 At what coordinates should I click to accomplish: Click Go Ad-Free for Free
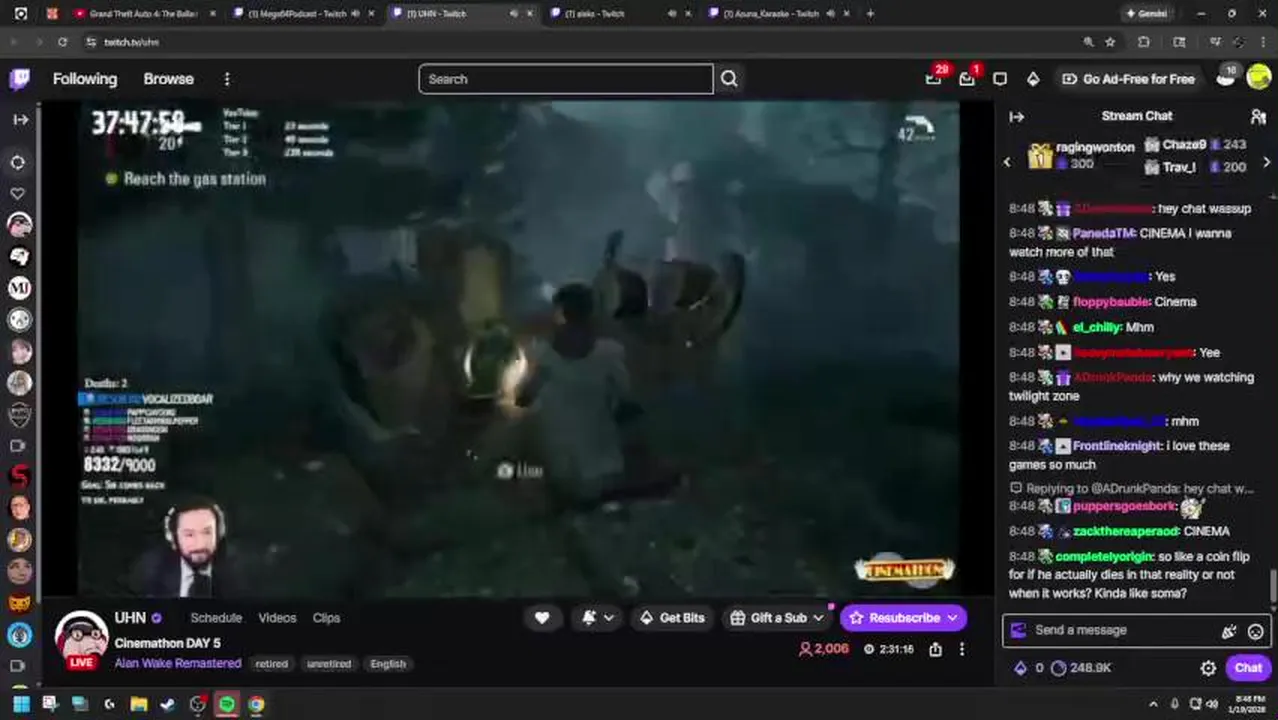[1128, 79]
